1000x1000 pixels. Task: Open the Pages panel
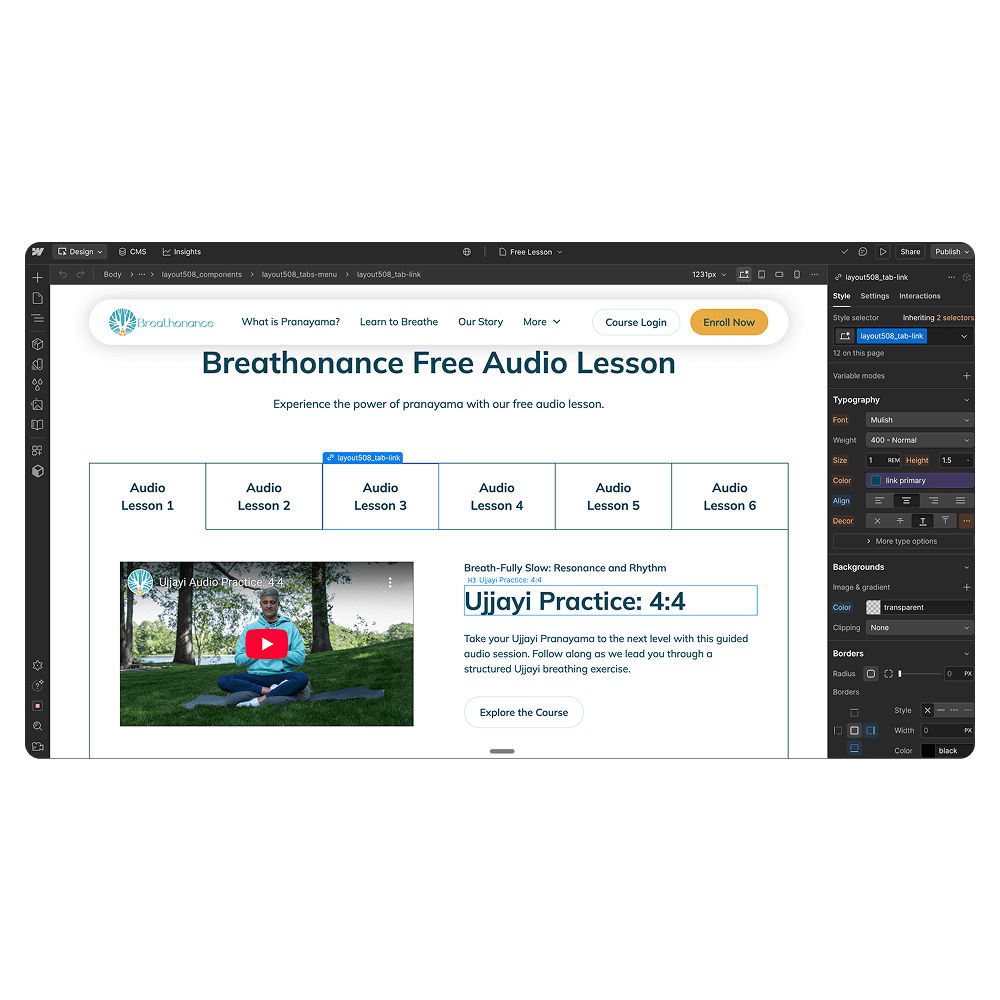37,297
